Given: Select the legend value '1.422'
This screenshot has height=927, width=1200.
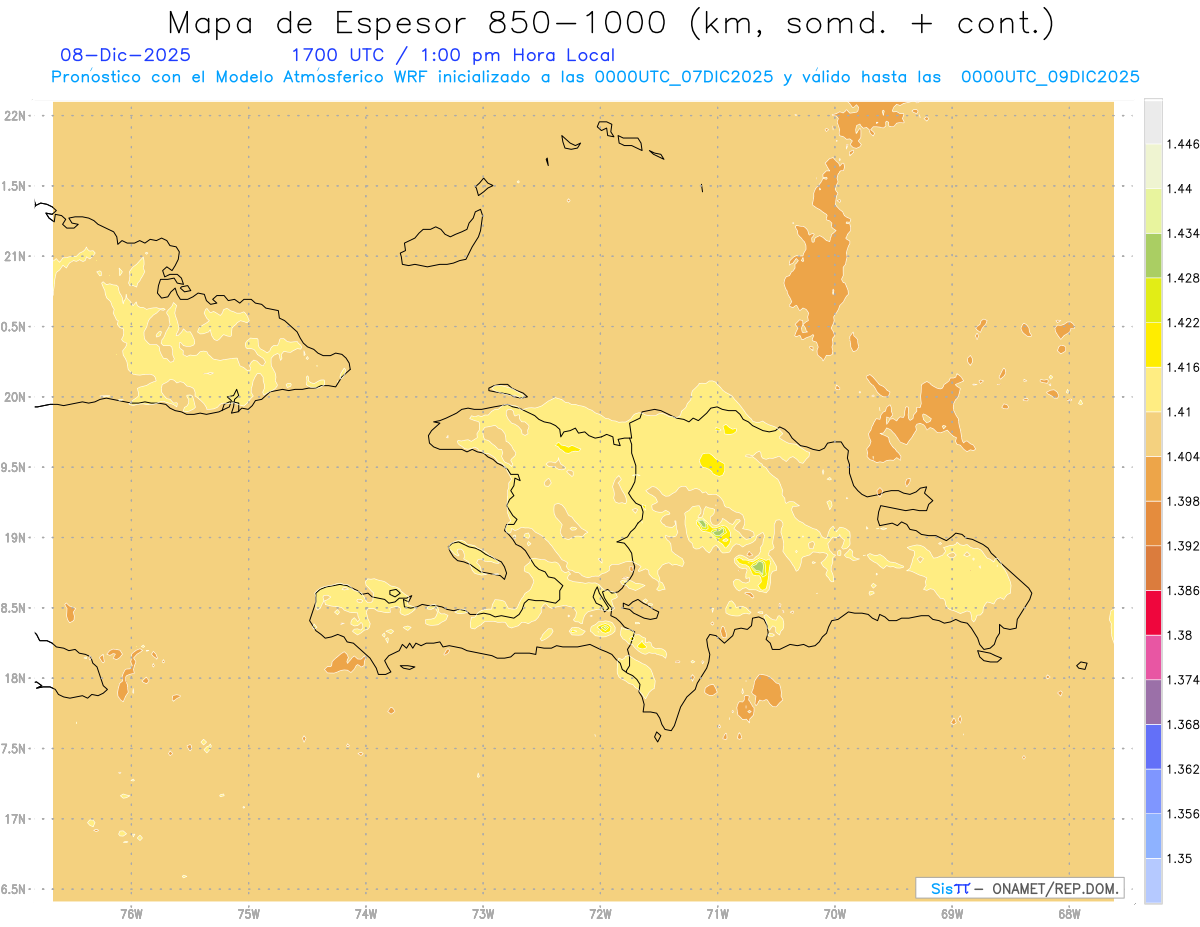Looking at the screenshot, I should click(1182, 322).
